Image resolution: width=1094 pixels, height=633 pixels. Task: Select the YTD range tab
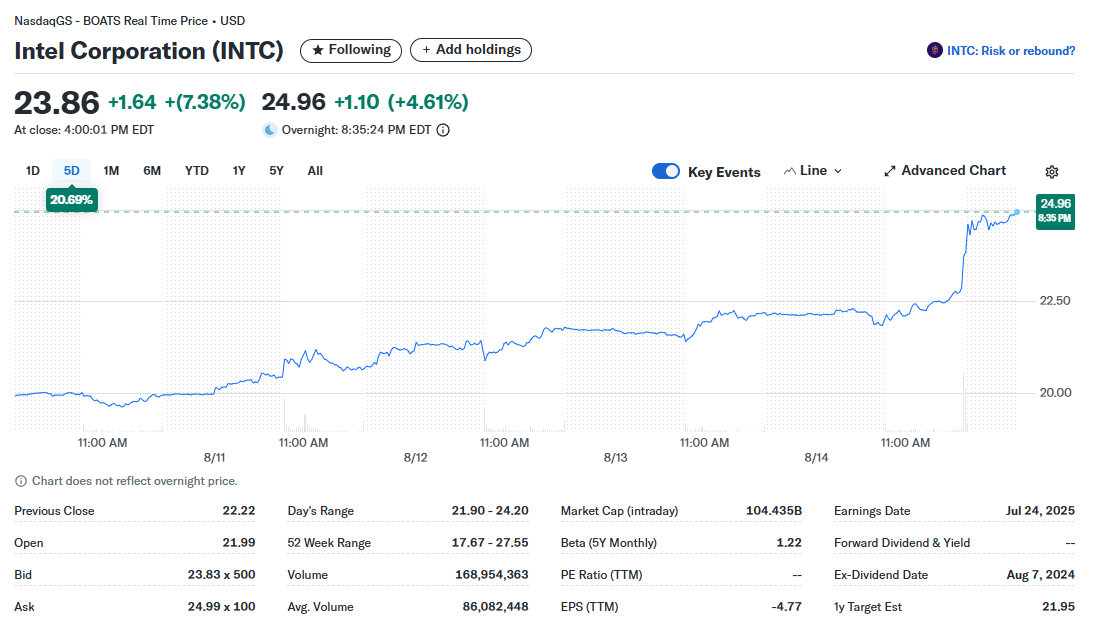tap(197, 171)
